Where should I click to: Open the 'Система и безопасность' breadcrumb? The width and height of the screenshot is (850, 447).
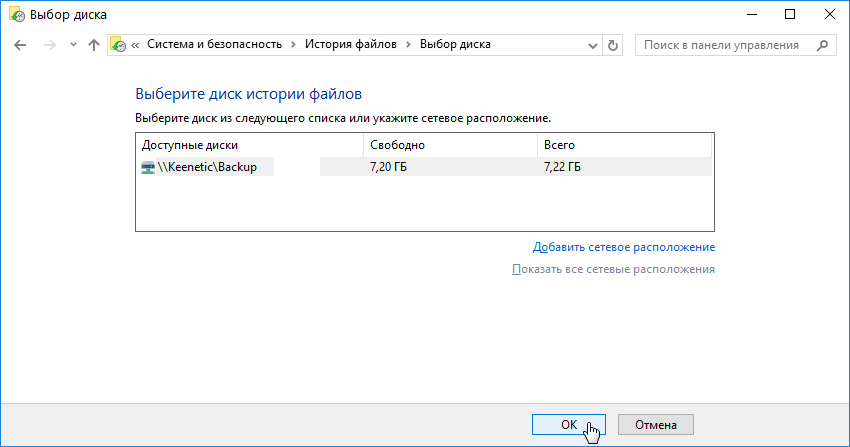pyautogui.click(x=214, y=45)
